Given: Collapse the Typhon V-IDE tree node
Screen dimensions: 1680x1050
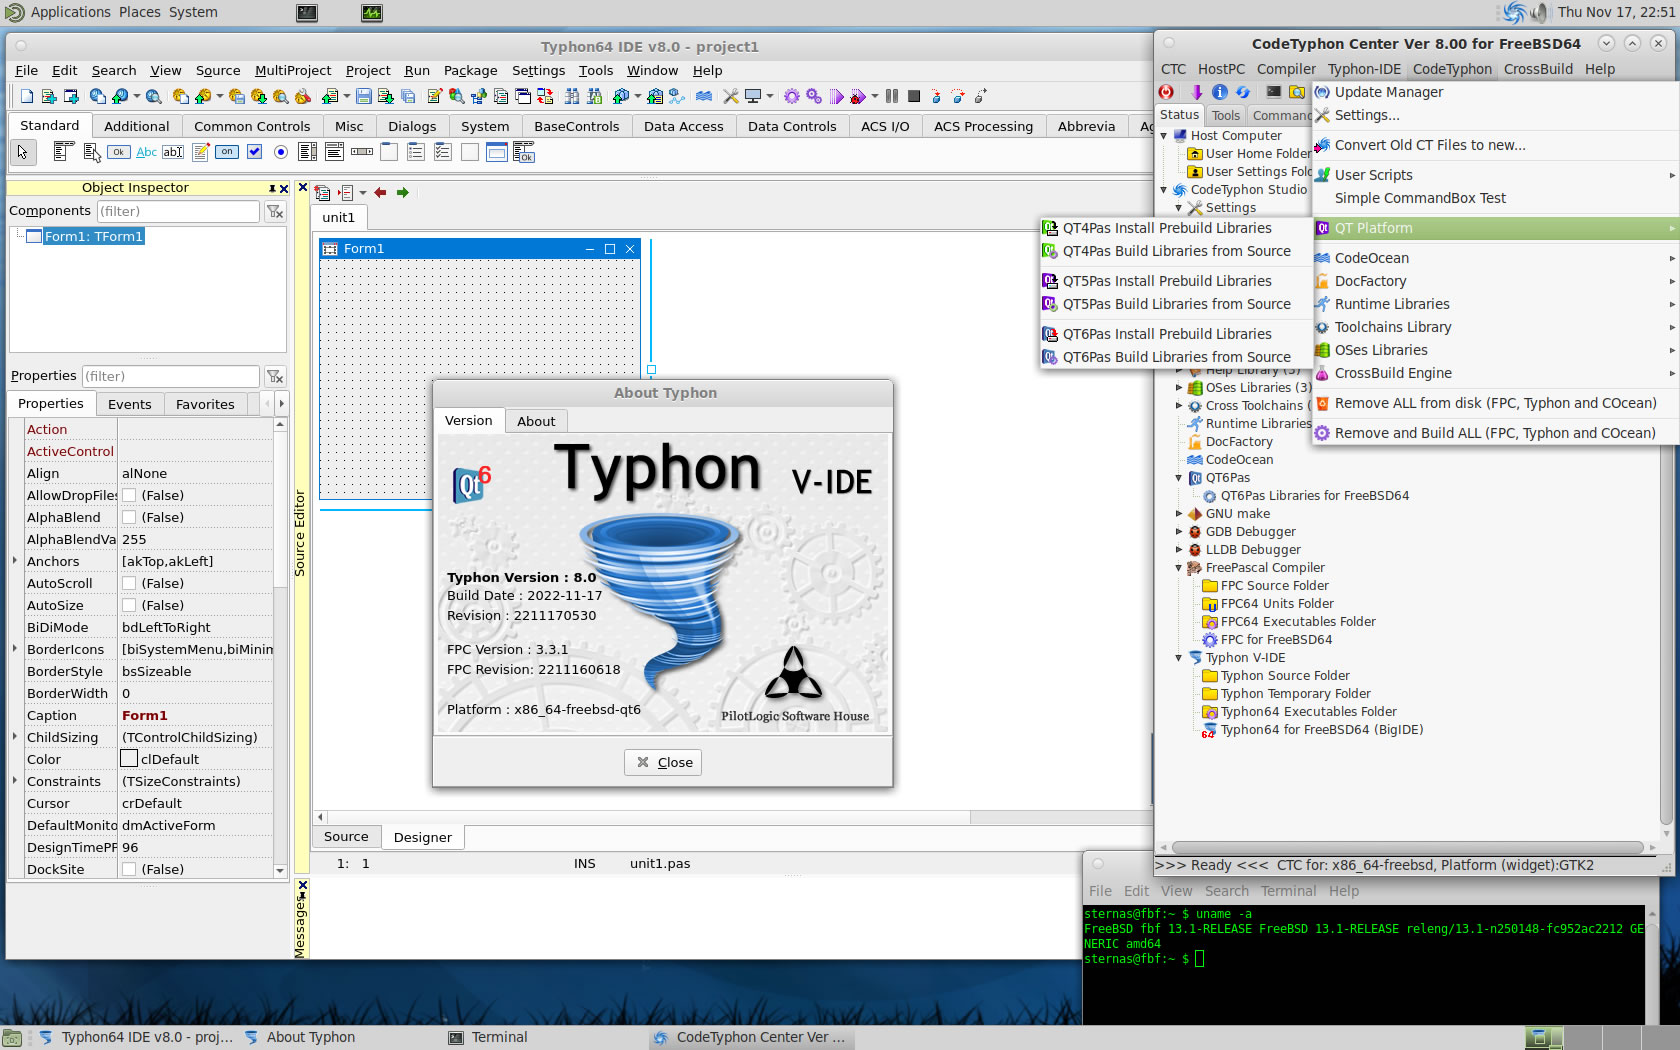Looking at the screenshot, I should (x=1179, y=658).
